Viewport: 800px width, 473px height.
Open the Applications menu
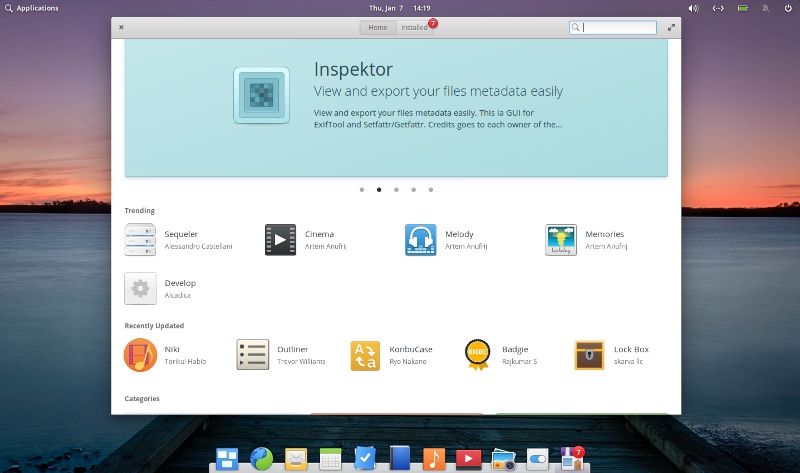[30, 7]
